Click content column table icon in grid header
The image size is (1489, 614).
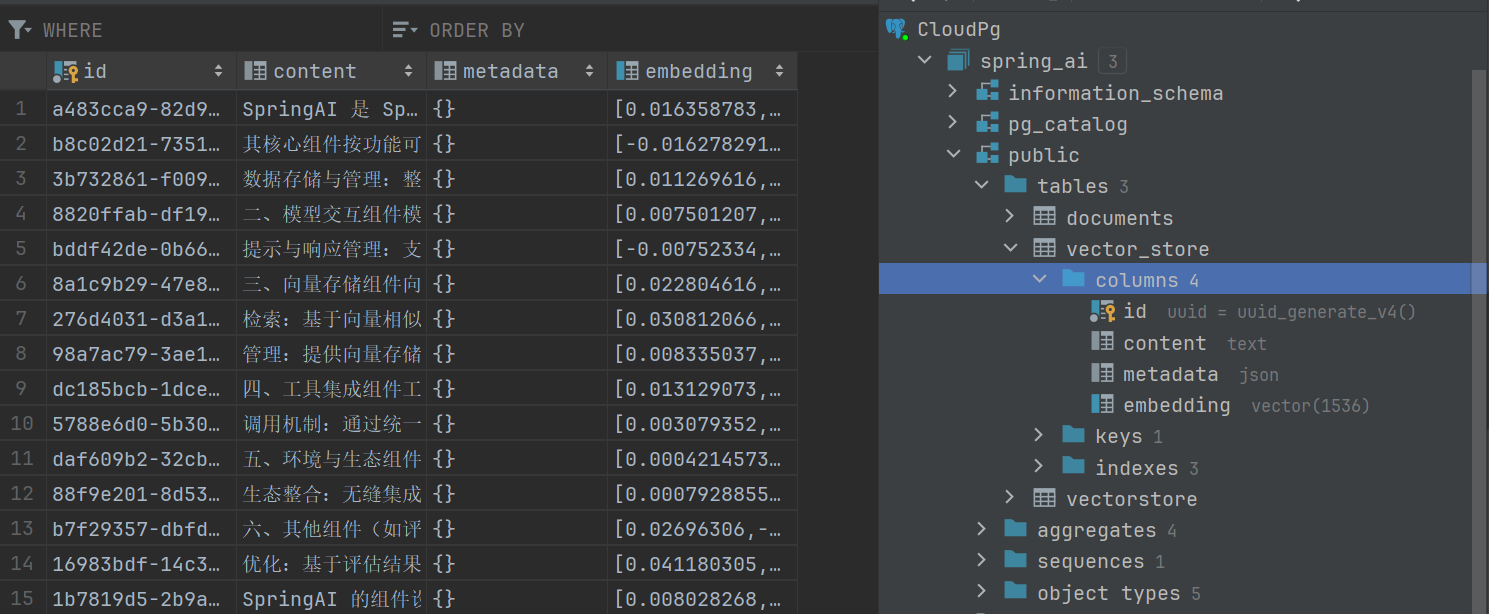[255, 71]
